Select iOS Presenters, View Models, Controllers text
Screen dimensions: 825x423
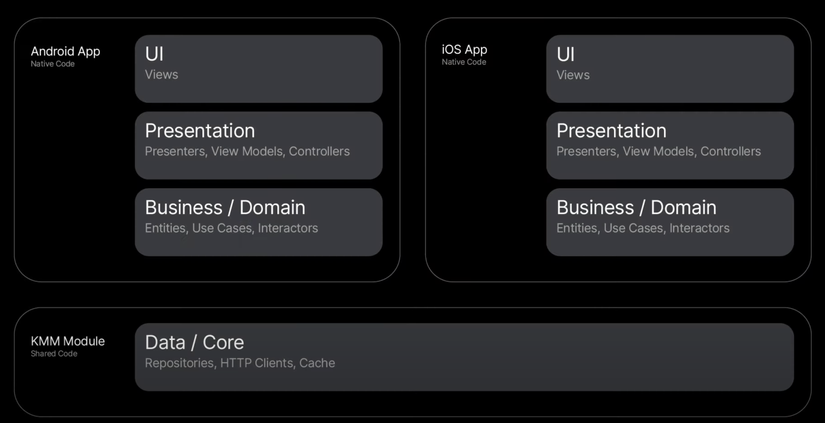coord(658,152)
